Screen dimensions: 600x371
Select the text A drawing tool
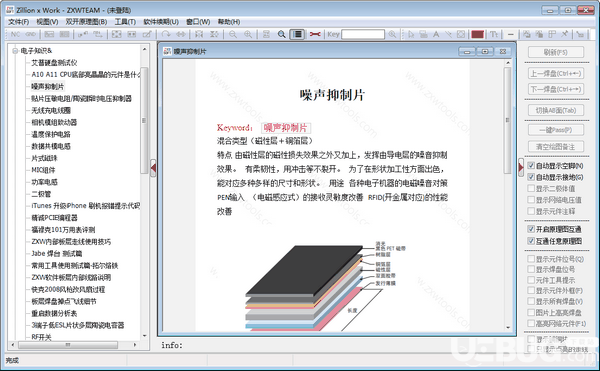tap(436, 34)
